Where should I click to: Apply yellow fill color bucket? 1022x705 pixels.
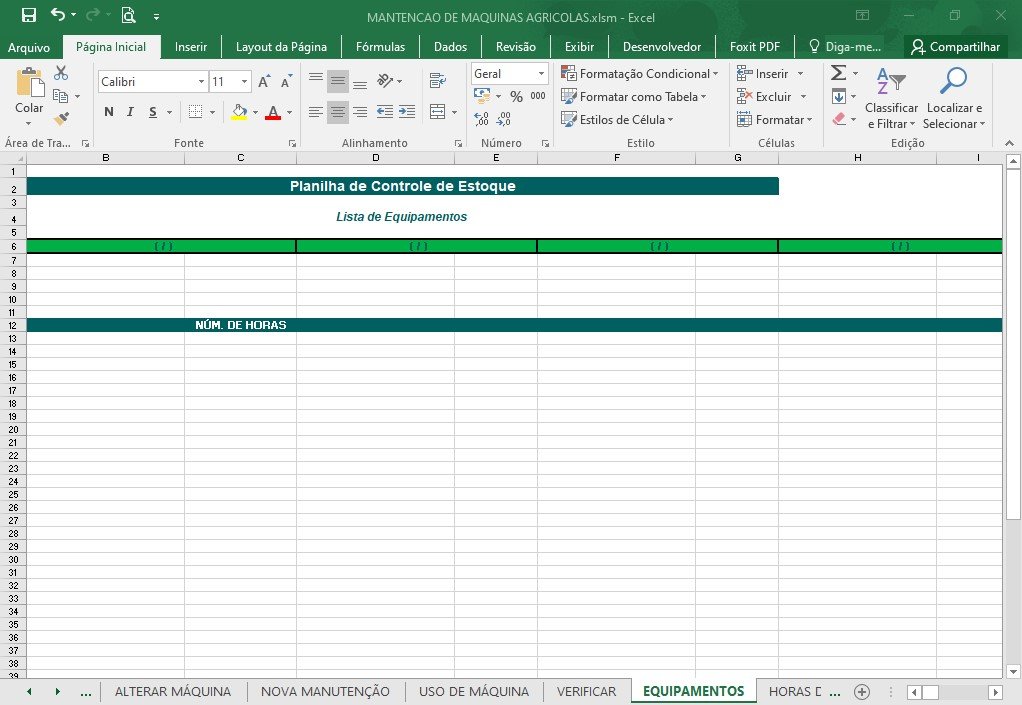click(239, 112)
